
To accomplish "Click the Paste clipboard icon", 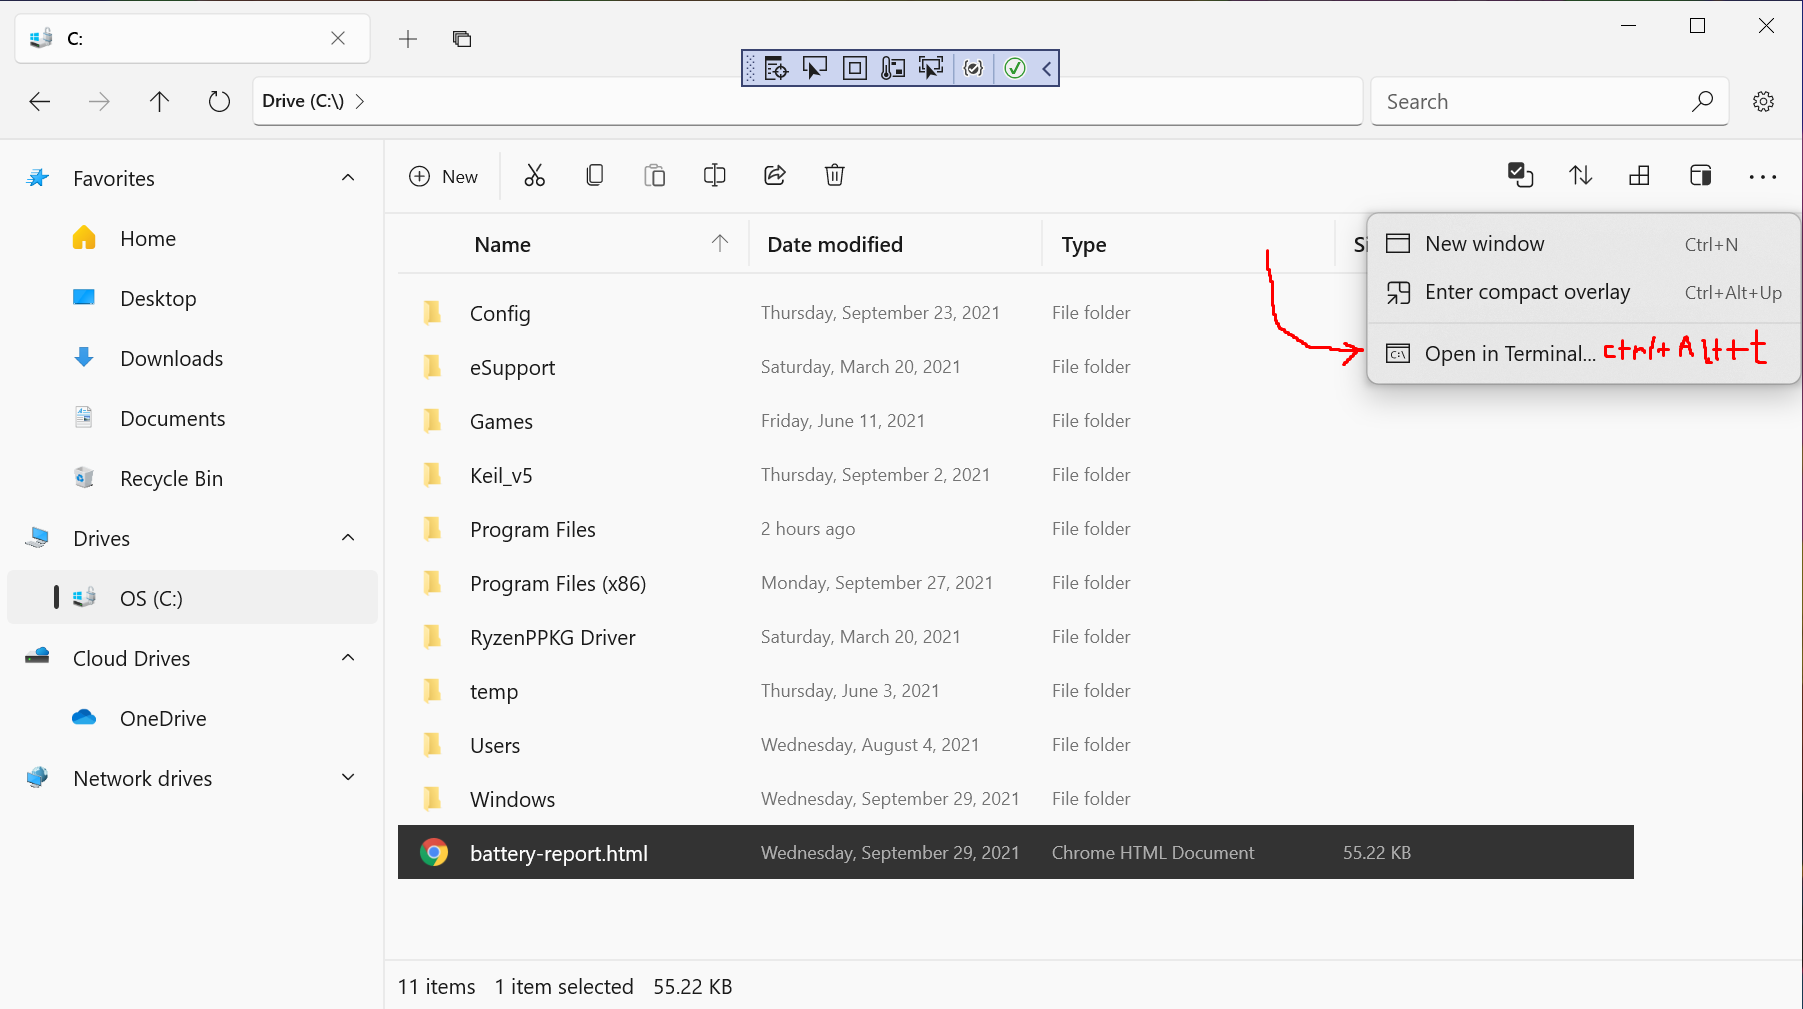I will (x=655, y=176).
